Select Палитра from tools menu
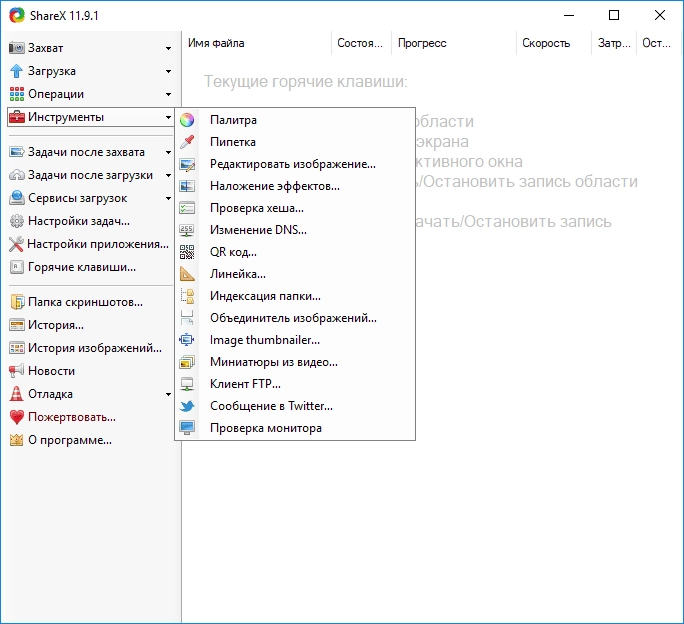 pyautogui.click(x=295, y=120)
